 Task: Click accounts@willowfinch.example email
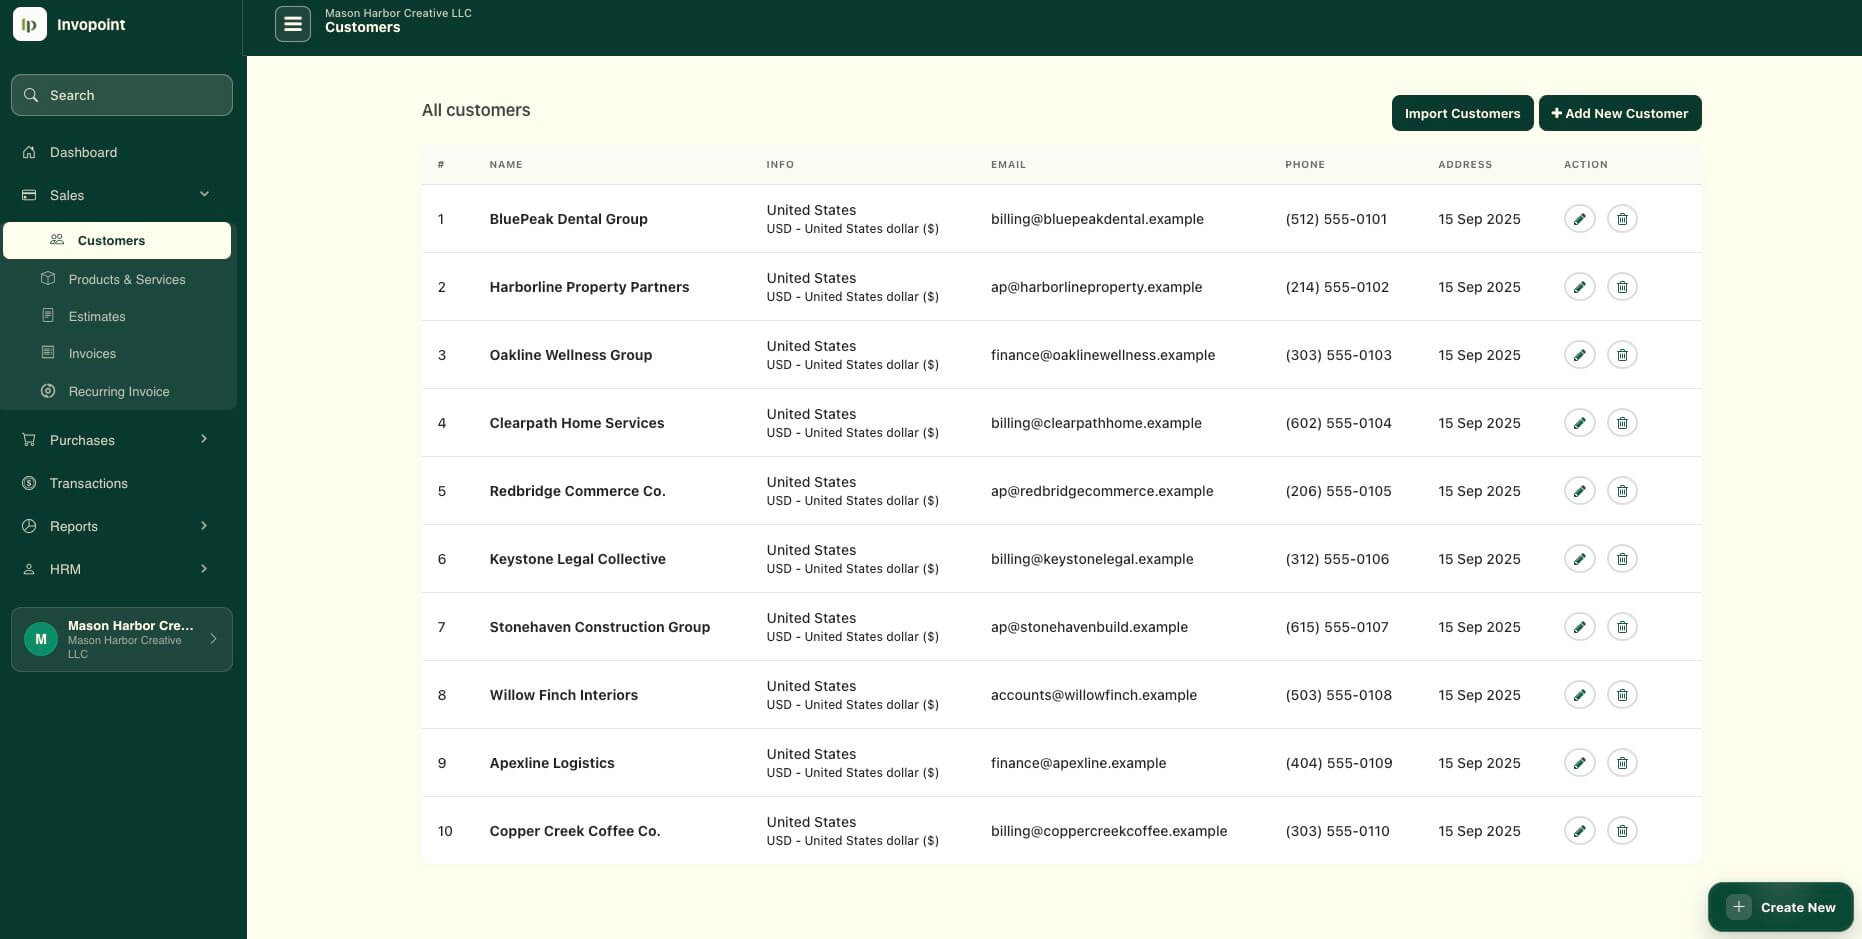(x=1094, y=695)
